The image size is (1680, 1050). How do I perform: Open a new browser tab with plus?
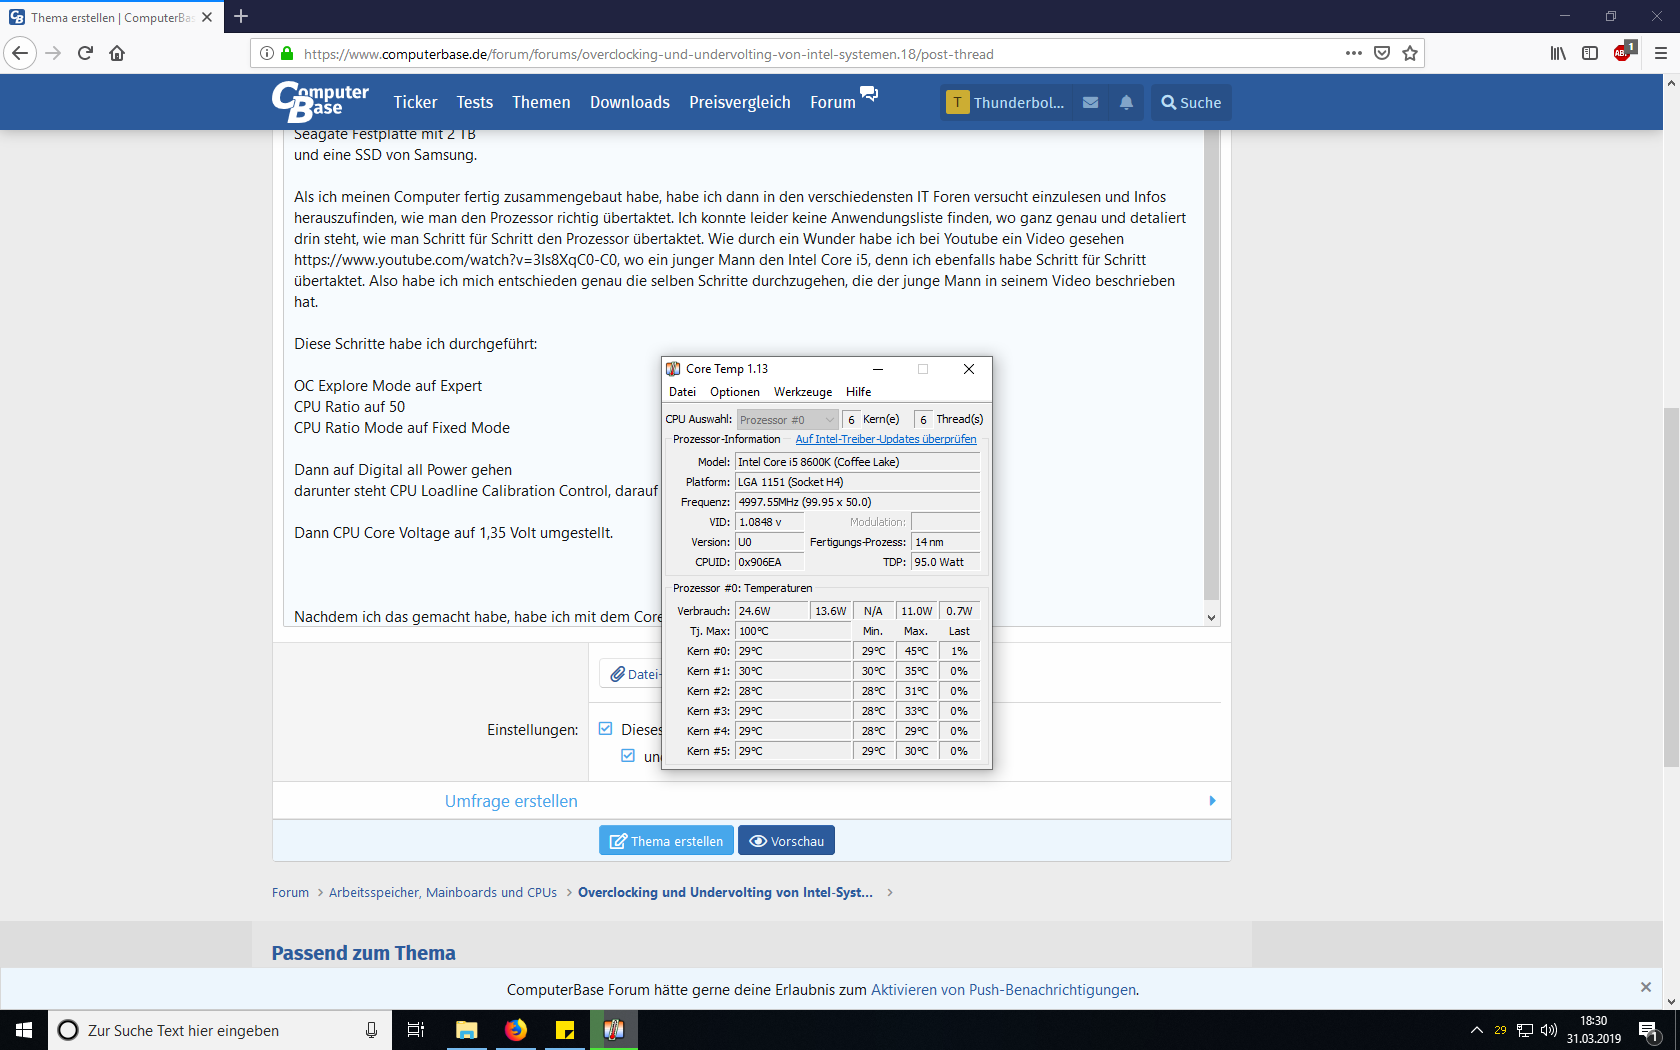point(241,16)
